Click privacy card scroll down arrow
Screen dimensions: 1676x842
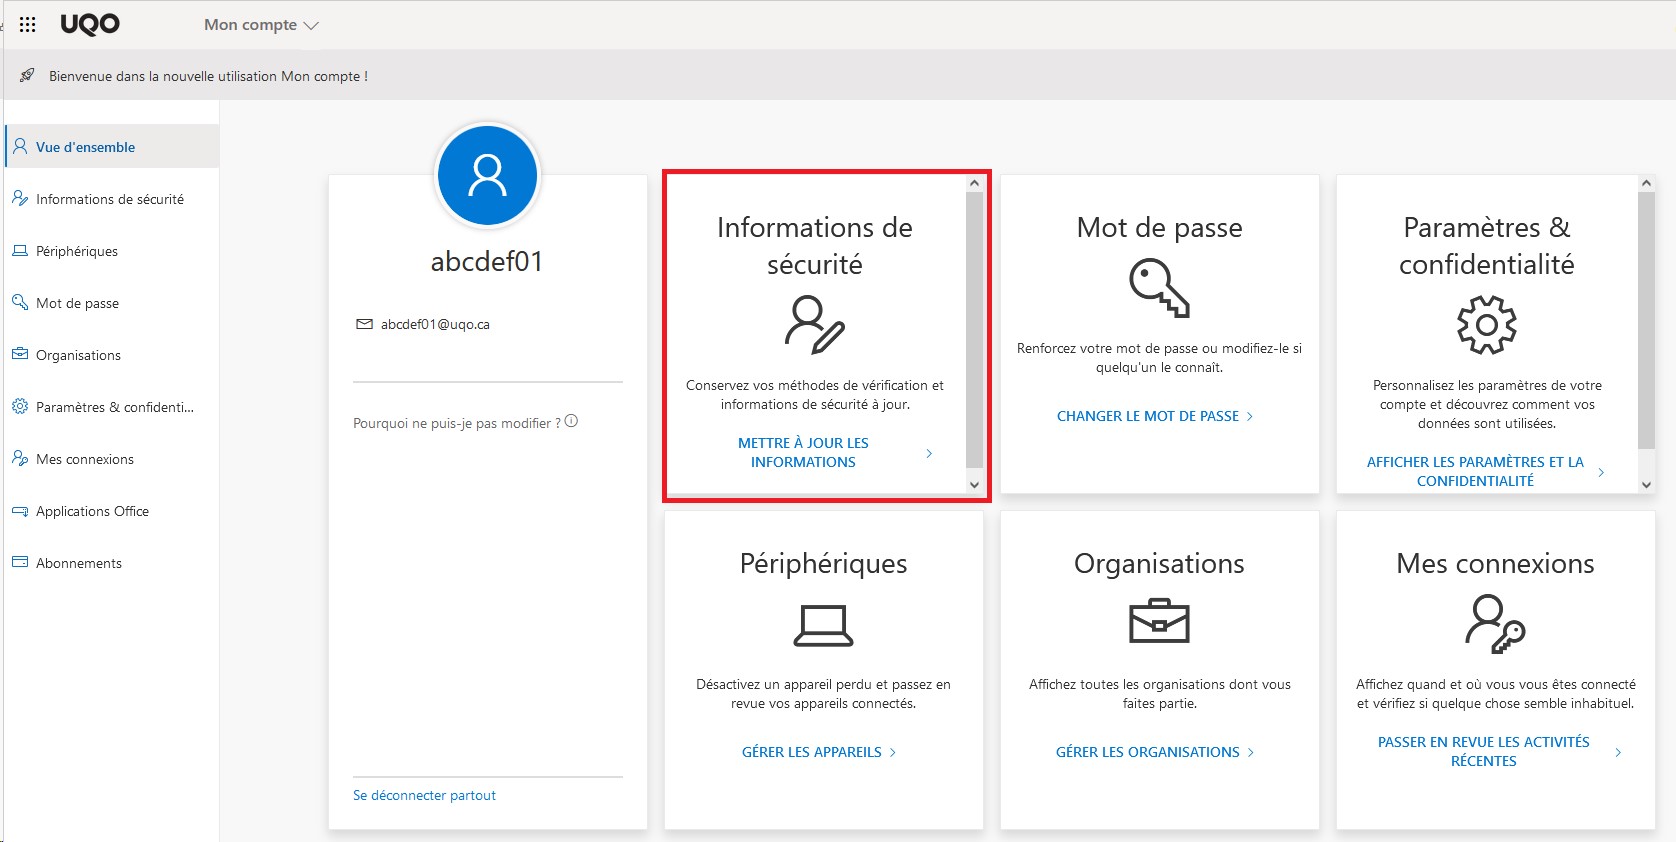(x=1646, y=485)
